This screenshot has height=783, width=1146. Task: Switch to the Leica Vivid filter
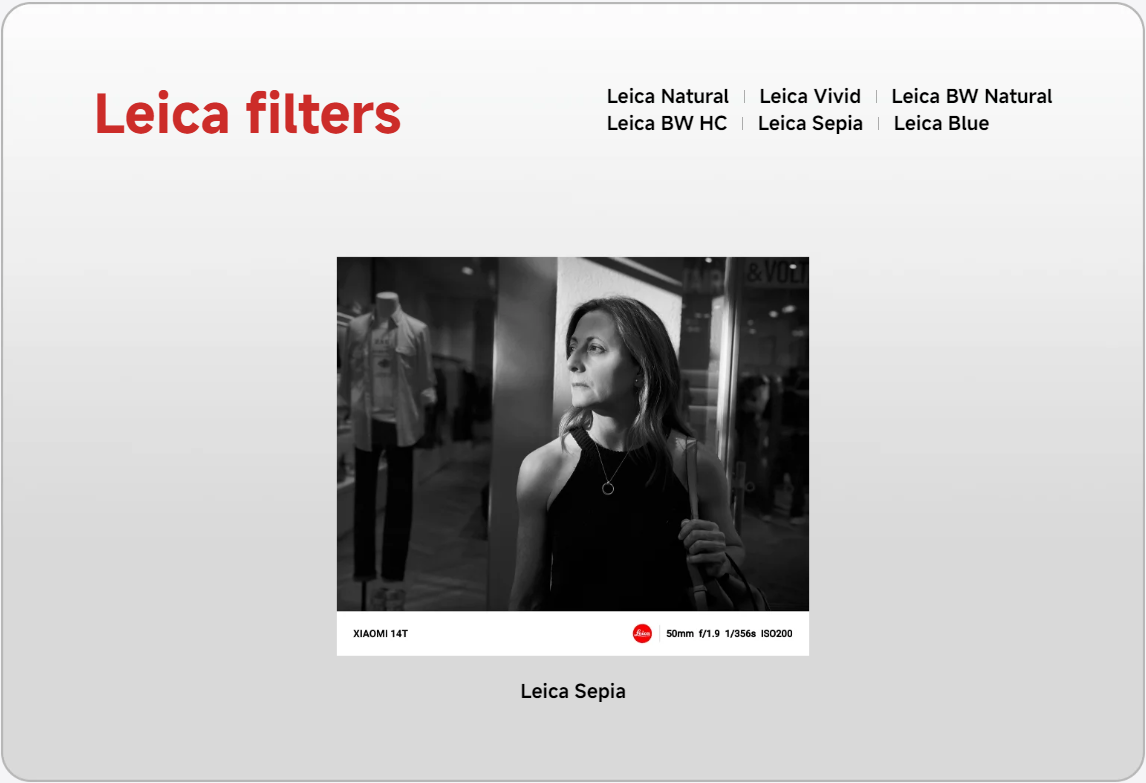coord(810,97)
